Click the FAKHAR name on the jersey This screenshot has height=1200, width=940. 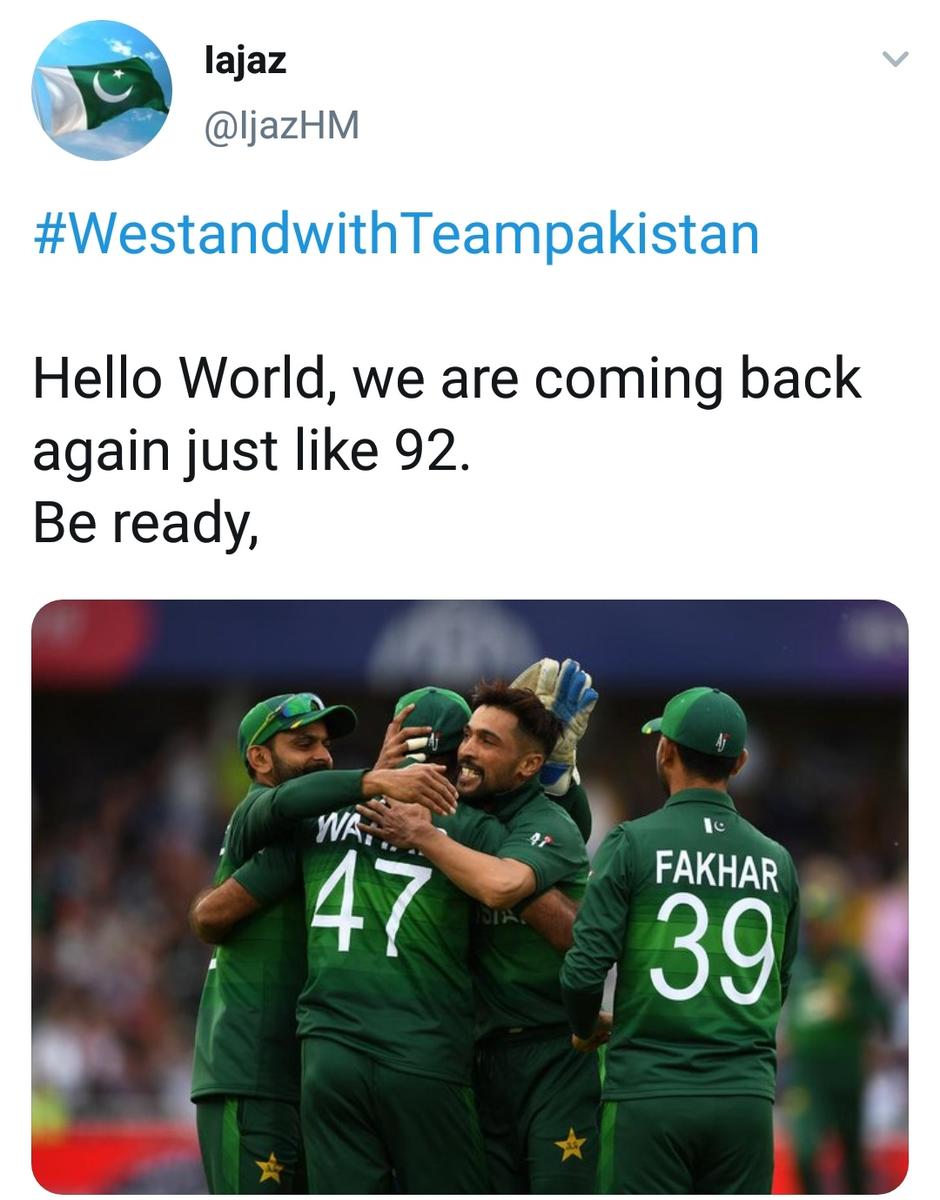(716, 870)
